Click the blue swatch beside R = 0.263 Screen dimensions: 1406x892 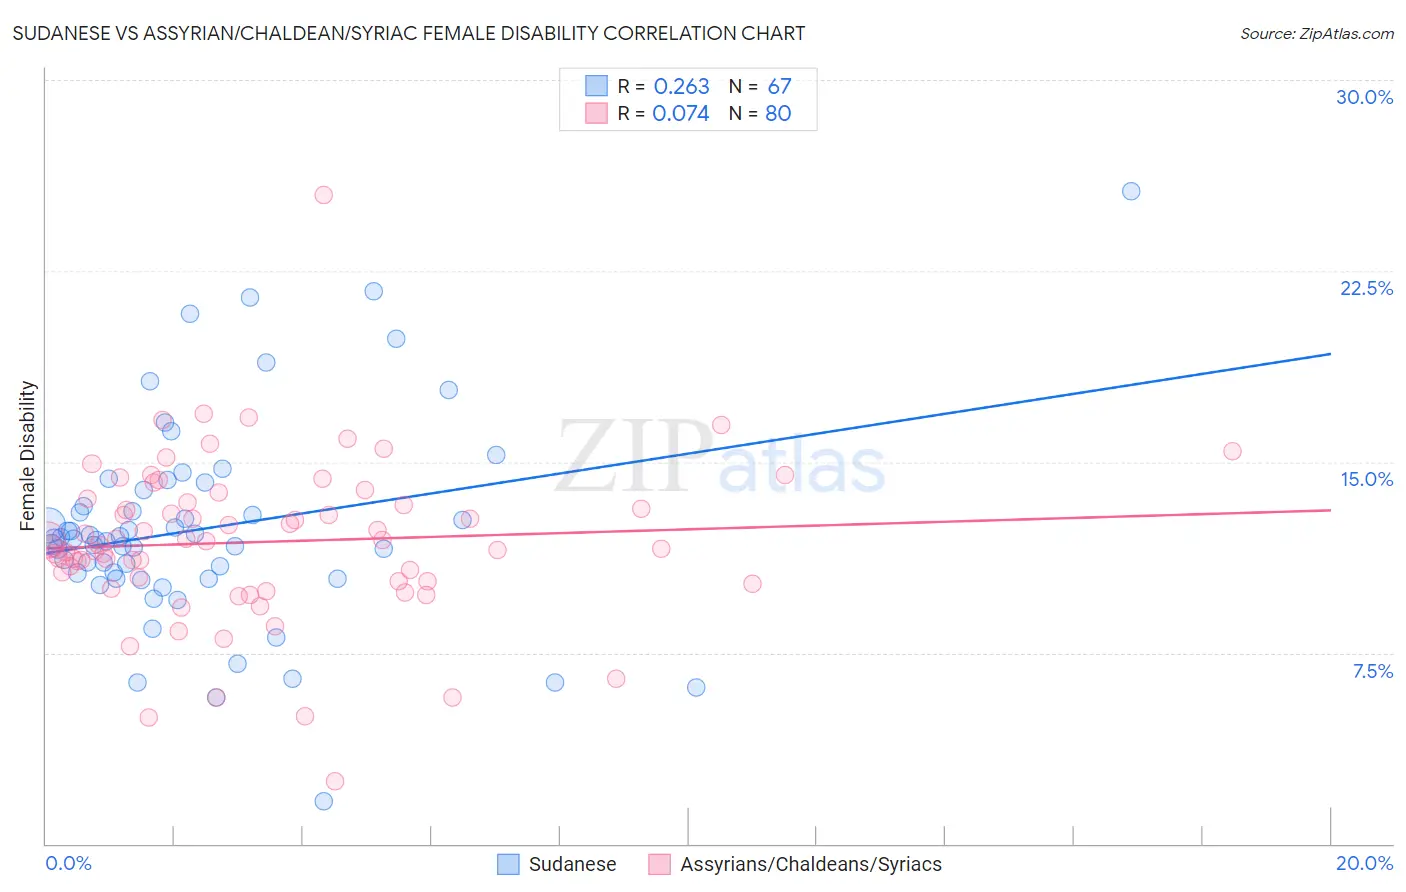pos(596,86)
